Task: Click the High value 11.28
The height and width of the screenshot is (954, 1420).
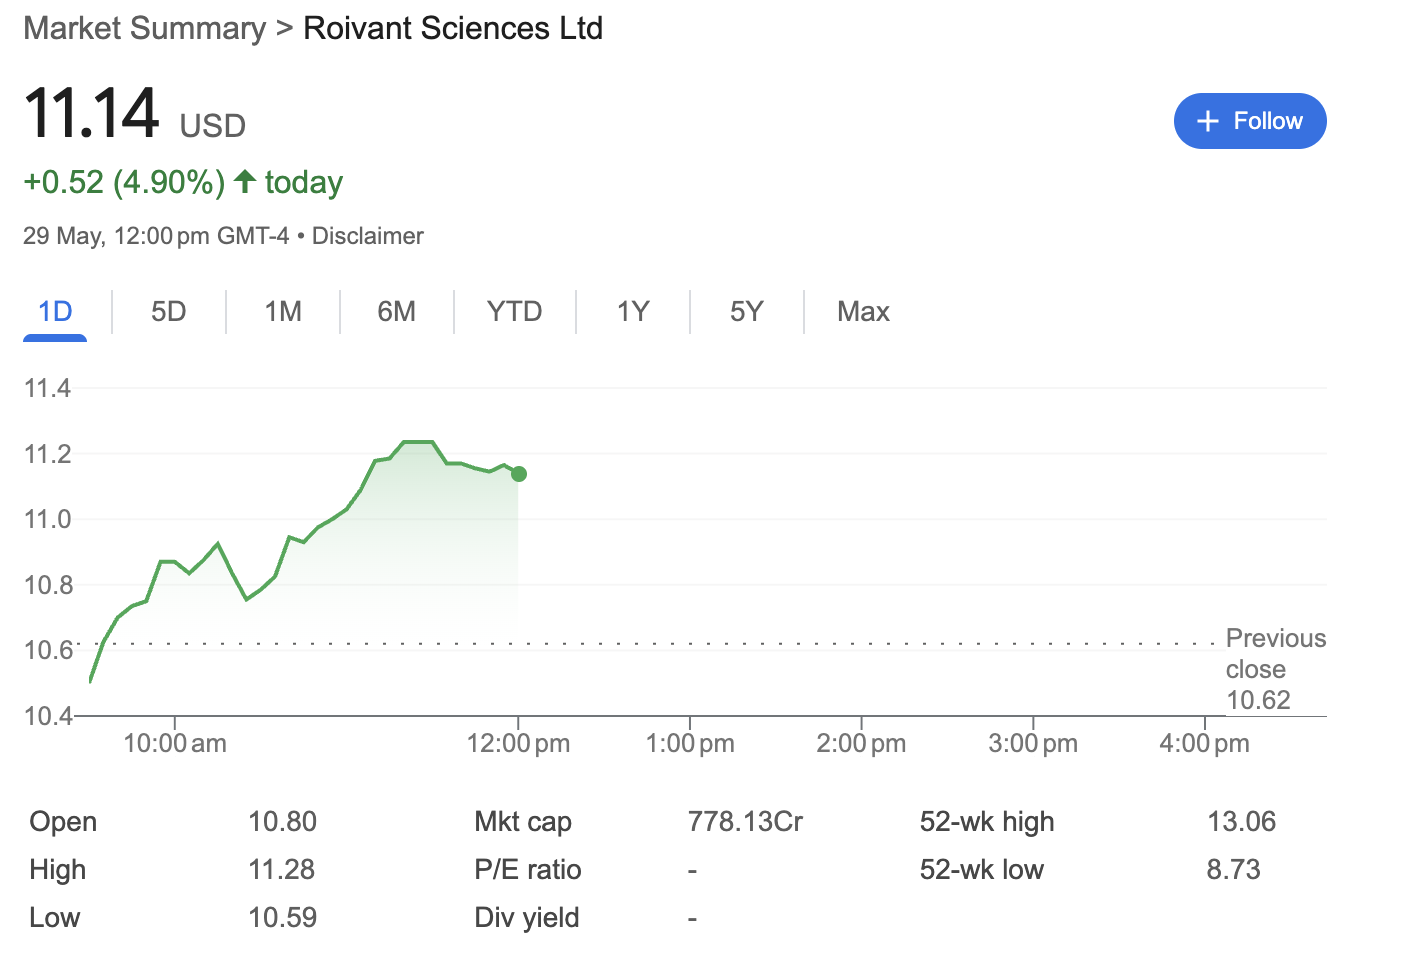Action: point(281,870)
